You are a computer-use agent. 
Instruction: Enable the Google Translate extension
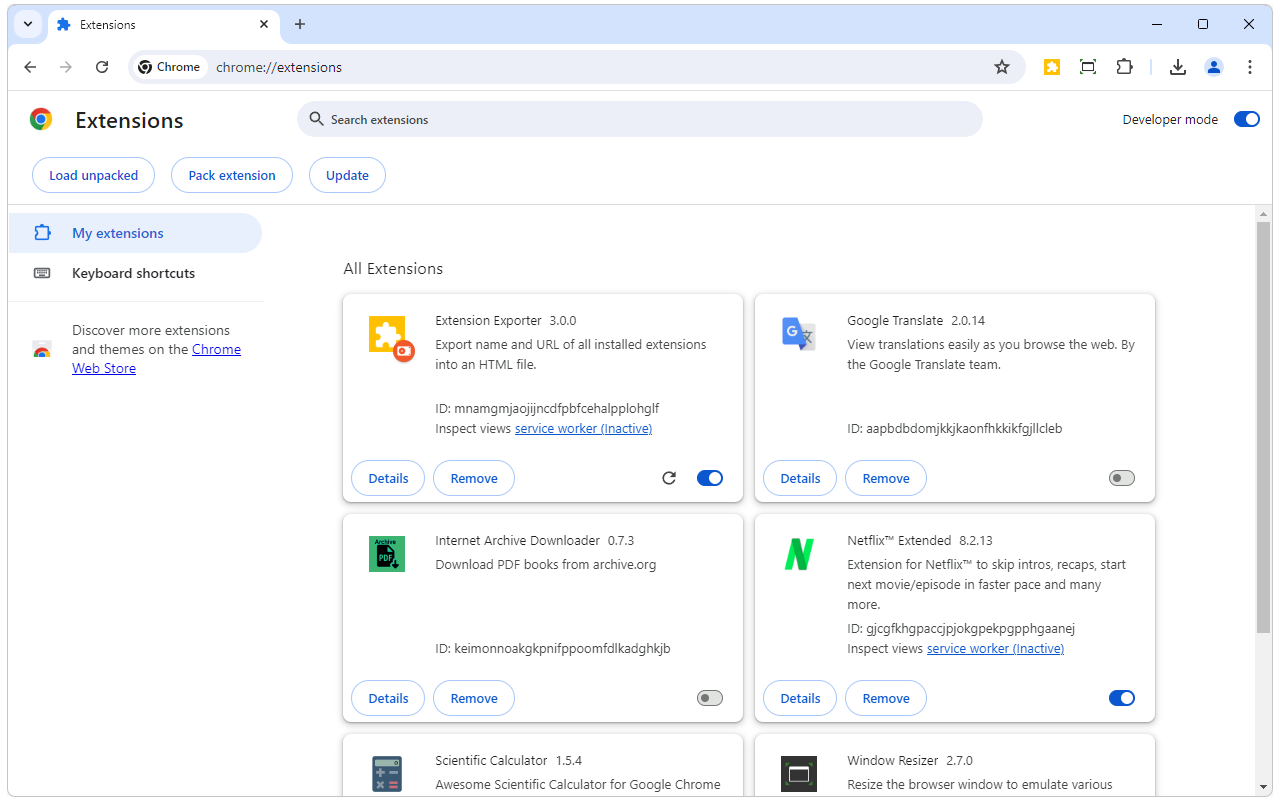(x=1121, y=478)
